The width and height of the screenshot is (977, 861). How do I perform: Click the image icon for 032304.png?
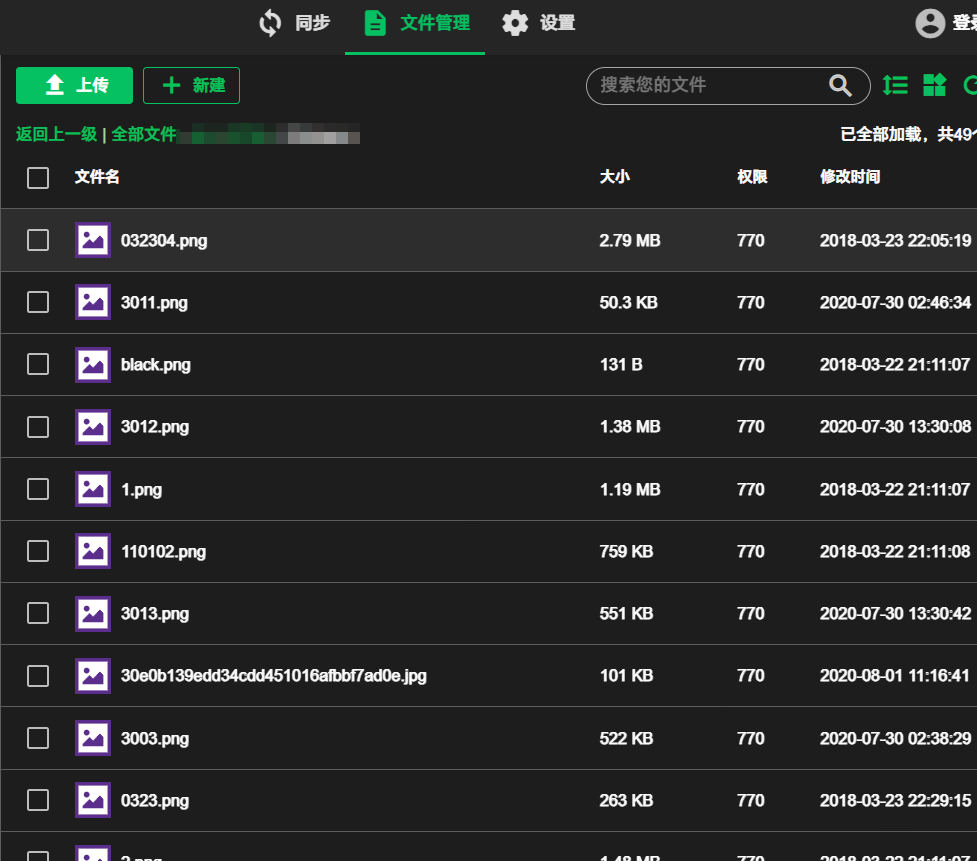93,240
